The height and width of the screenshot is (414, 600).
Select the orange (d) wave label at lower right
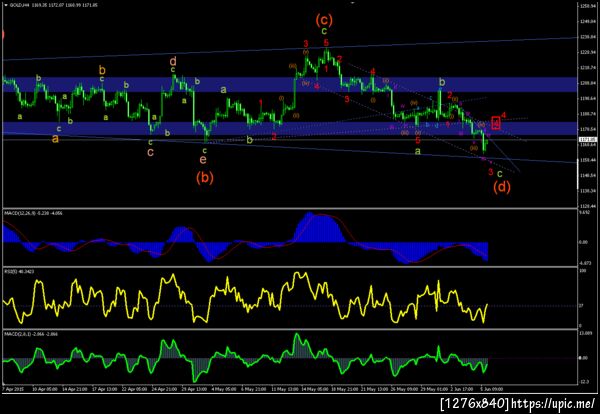[x=502, y=186]
